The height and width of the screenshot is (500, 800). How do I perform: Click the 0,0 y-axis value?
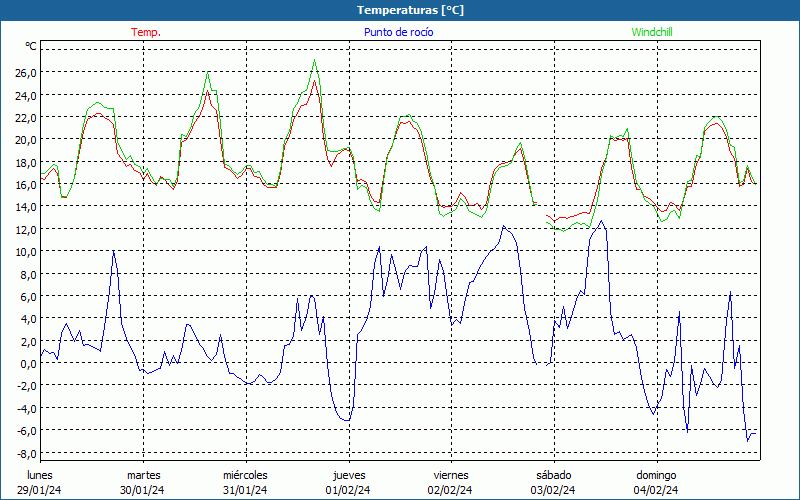[28, 363]
